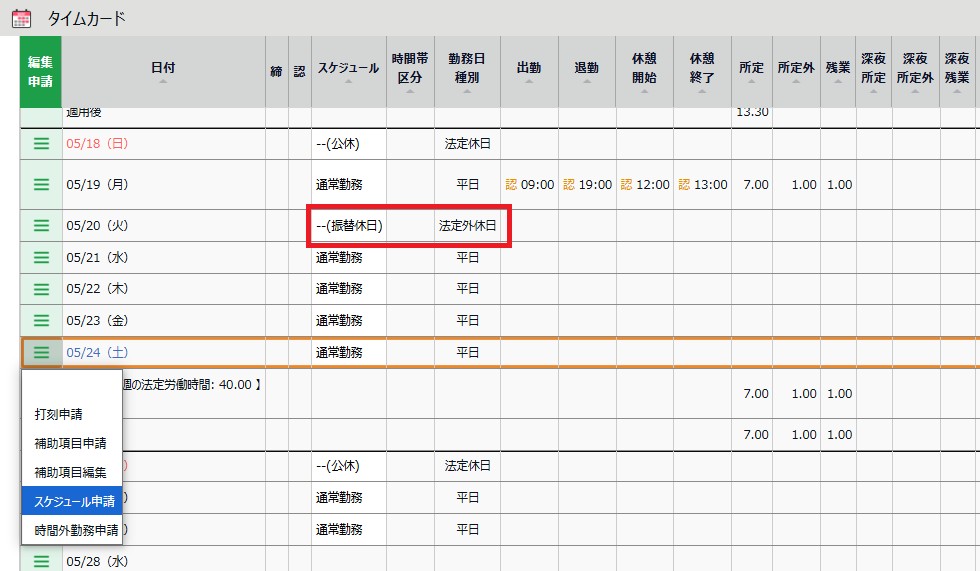Open the edit menu for 05/20 row
980x571 pixels.
[41, 226]
